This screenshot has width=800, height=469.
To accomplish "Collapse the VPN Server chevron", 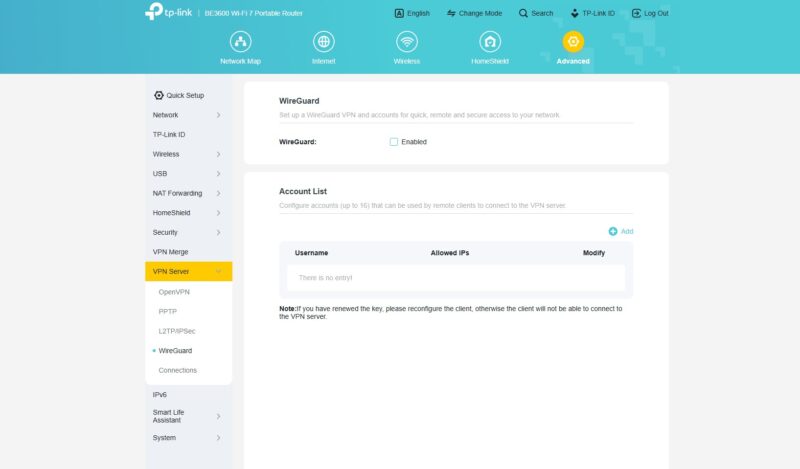I will [x=218, y=271].
